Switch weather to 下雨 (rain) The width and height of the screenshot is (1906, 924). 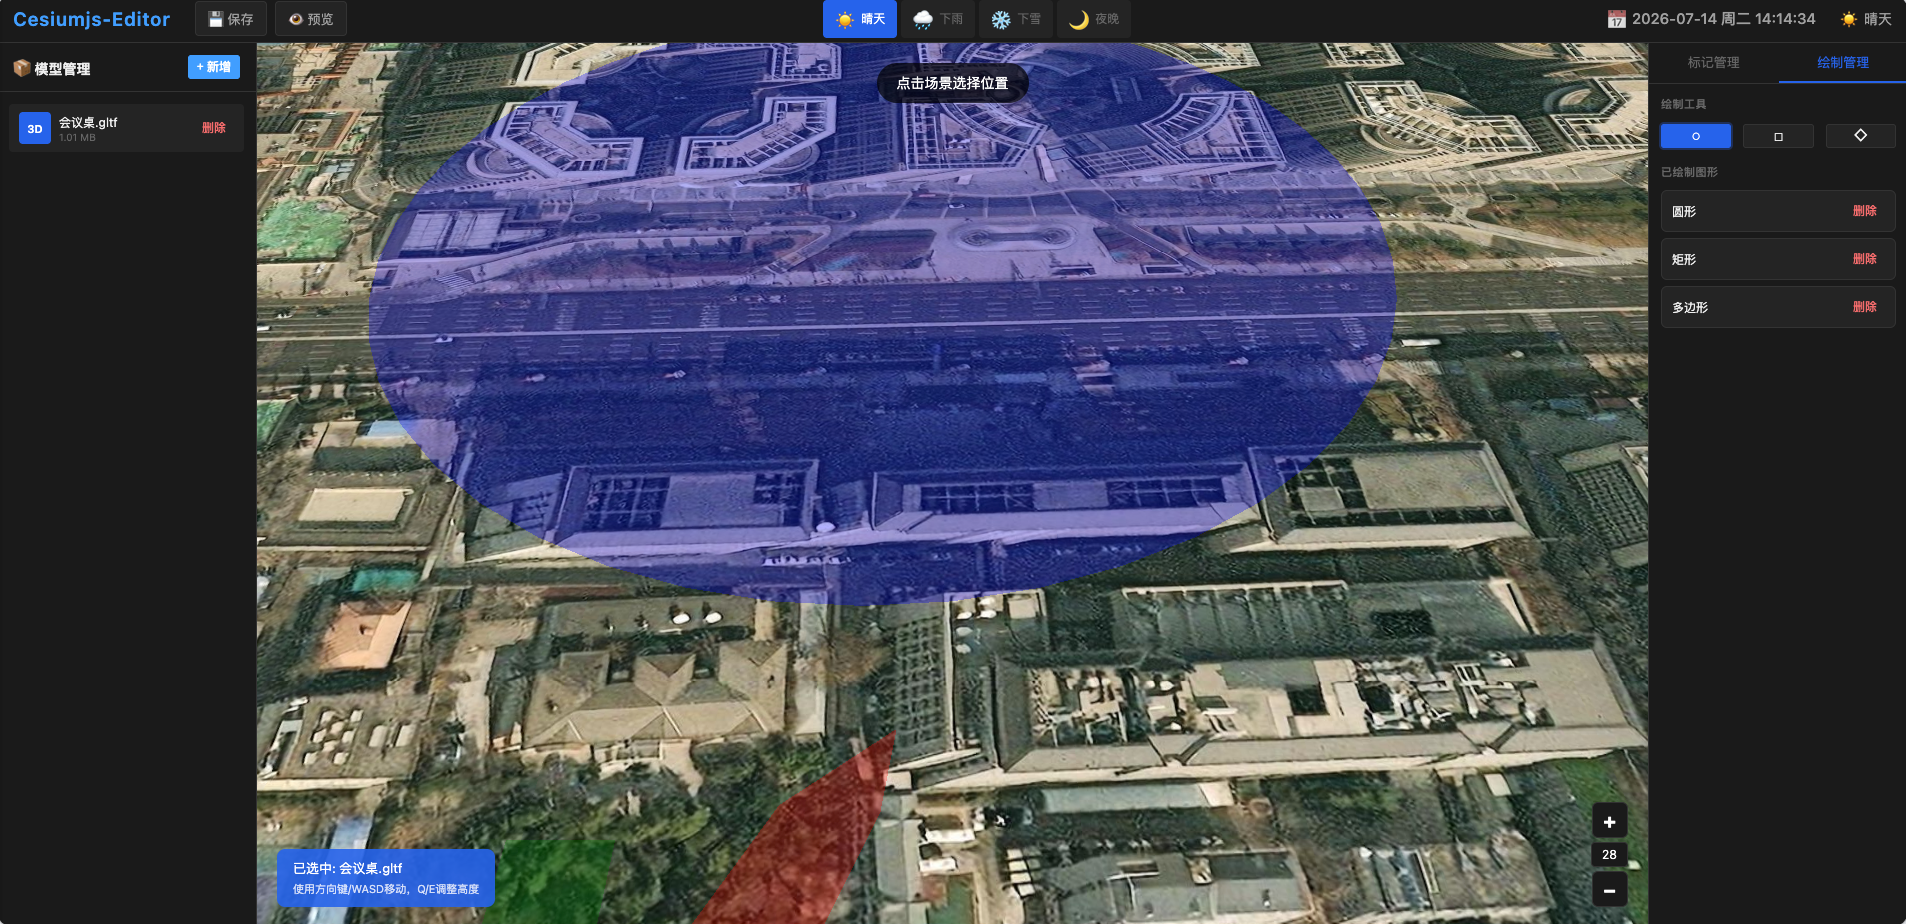[x=938, y=19]
